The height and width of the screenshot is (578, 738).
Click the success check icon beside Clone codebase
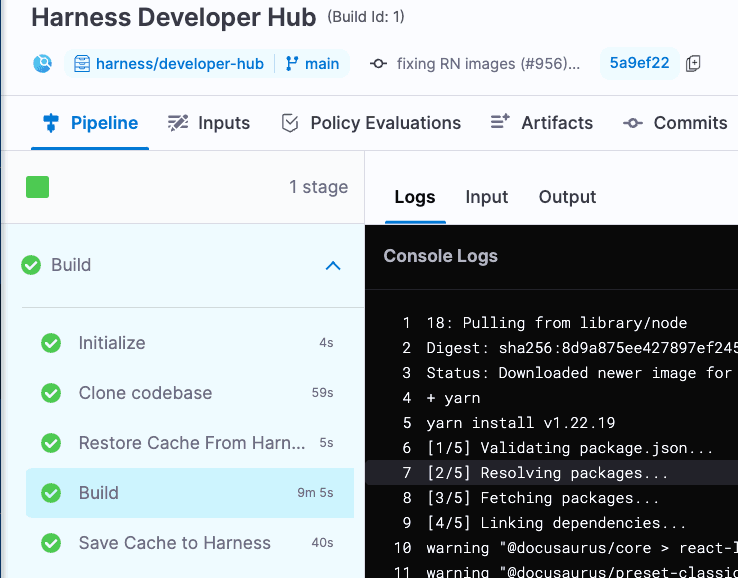tap(51, 393)
